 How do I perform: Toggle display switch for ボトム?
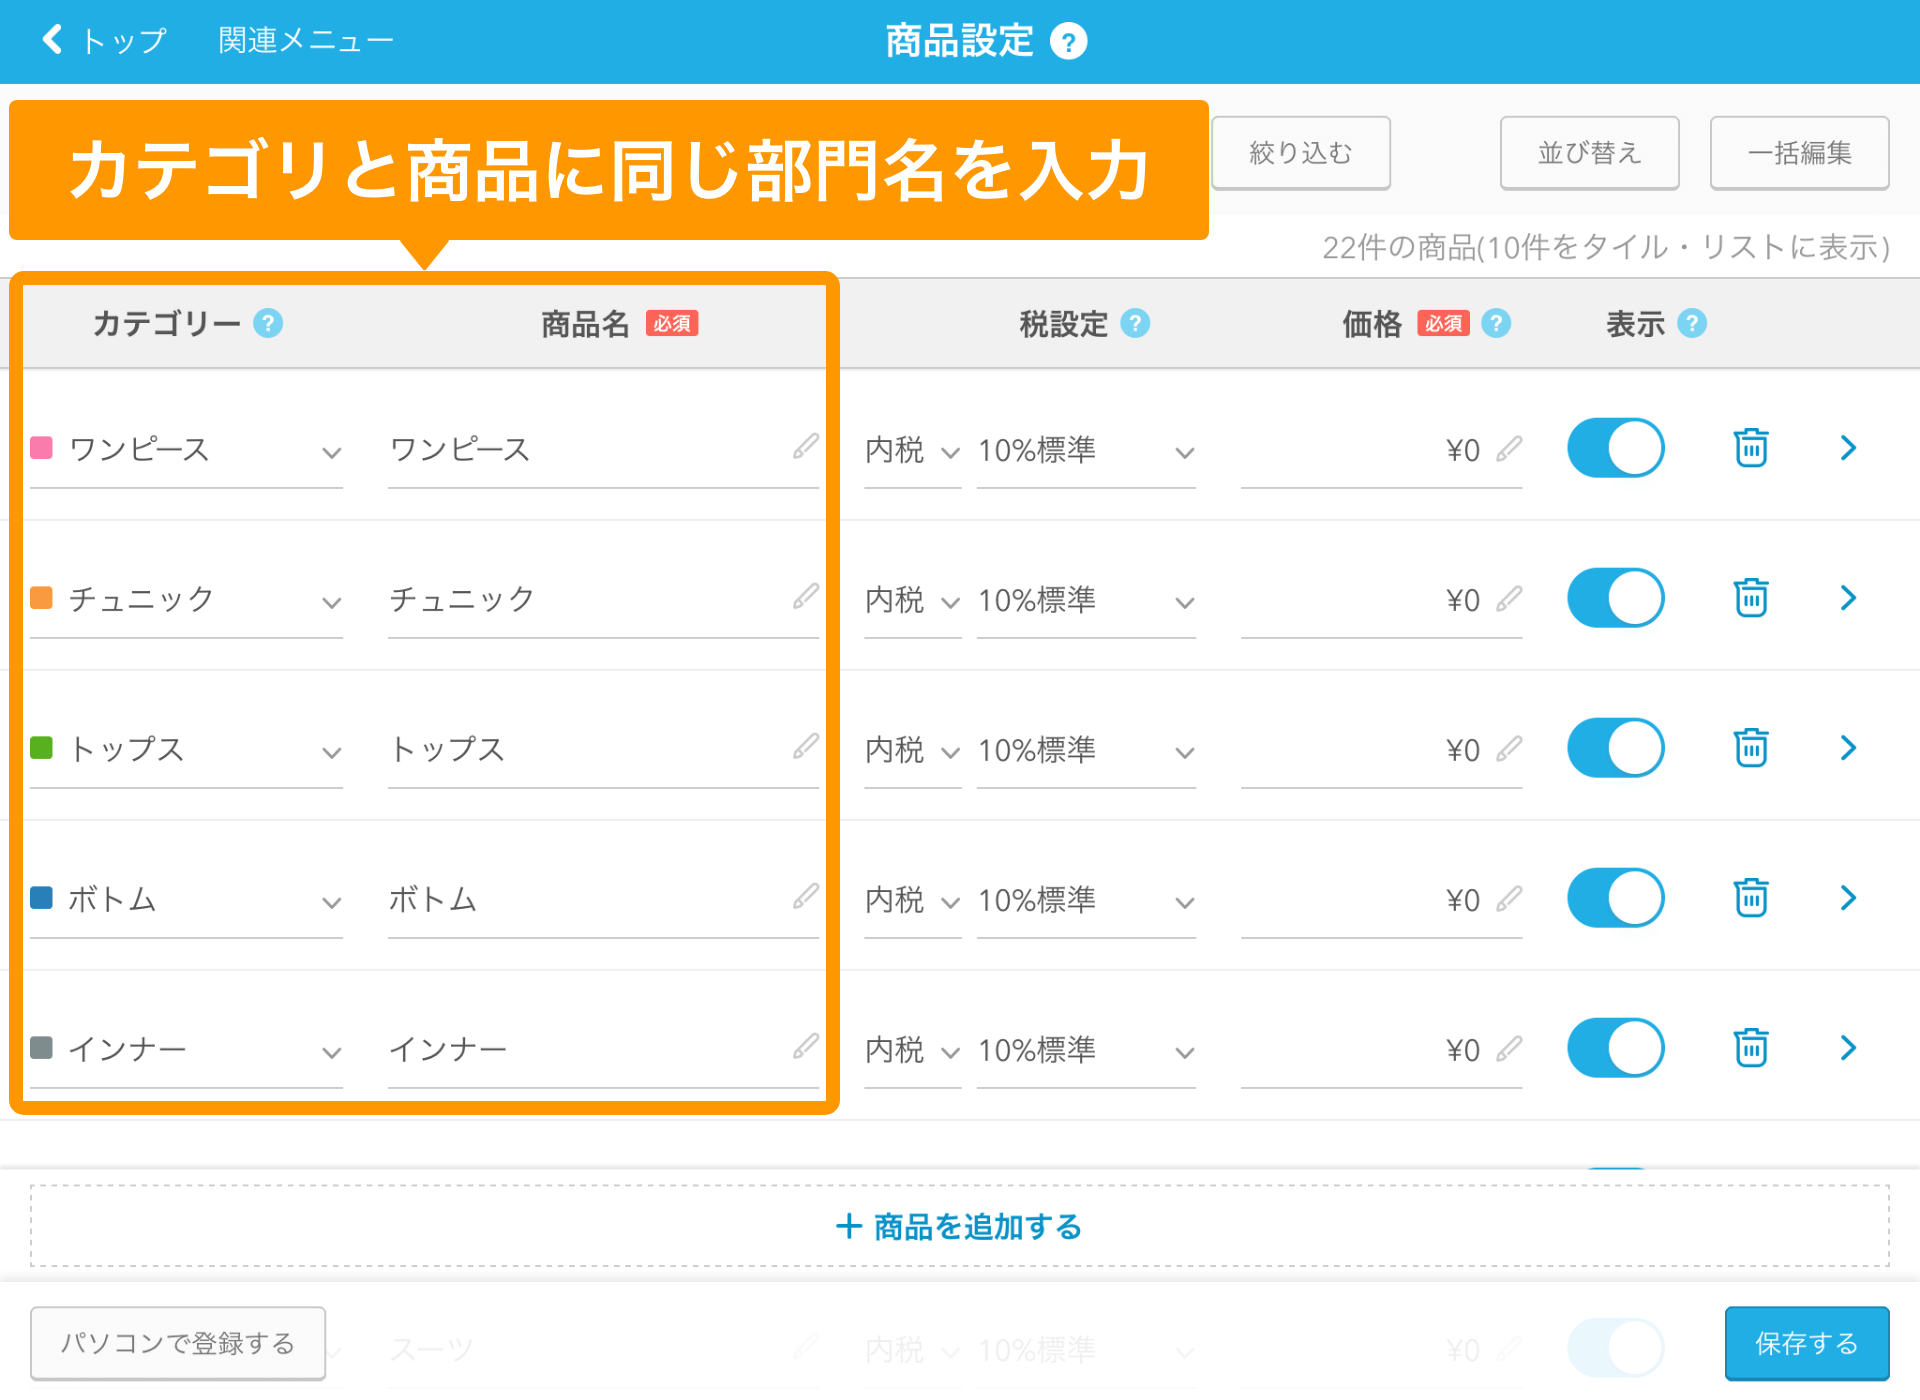click(x=1616, y=898)
